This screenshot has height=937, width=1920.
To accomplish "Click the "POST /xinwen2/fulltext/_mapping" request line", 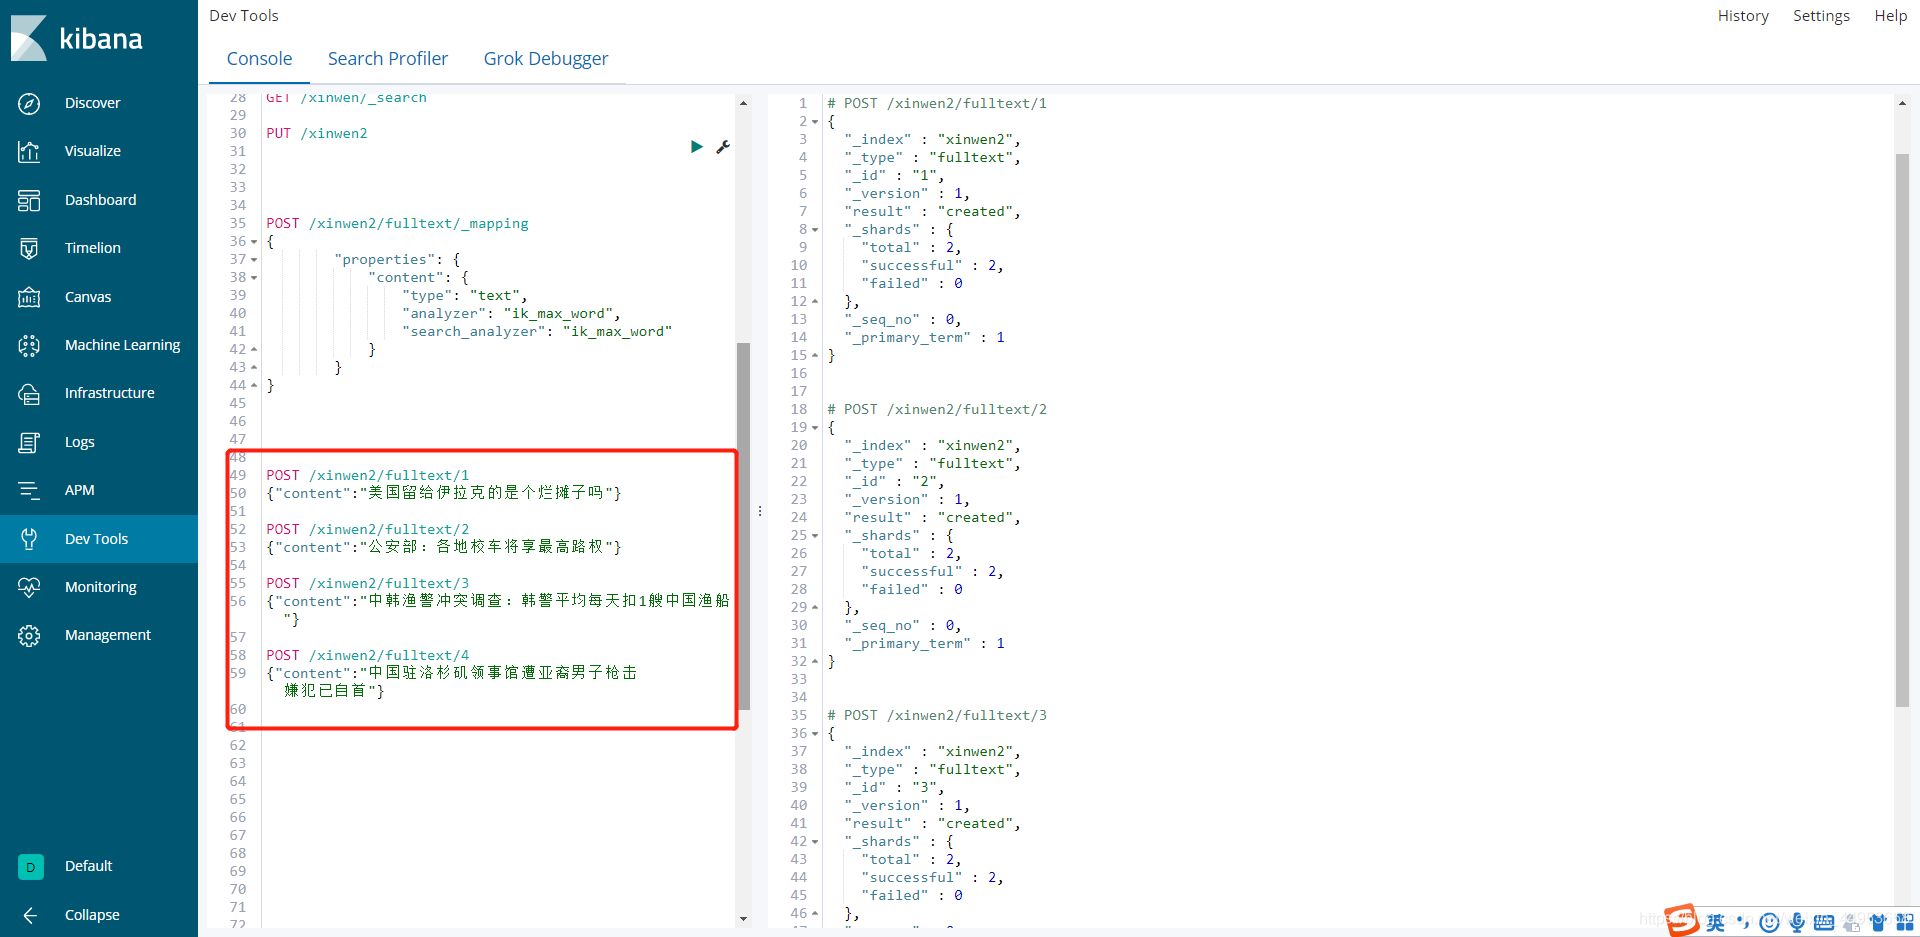I will (397, 224).
